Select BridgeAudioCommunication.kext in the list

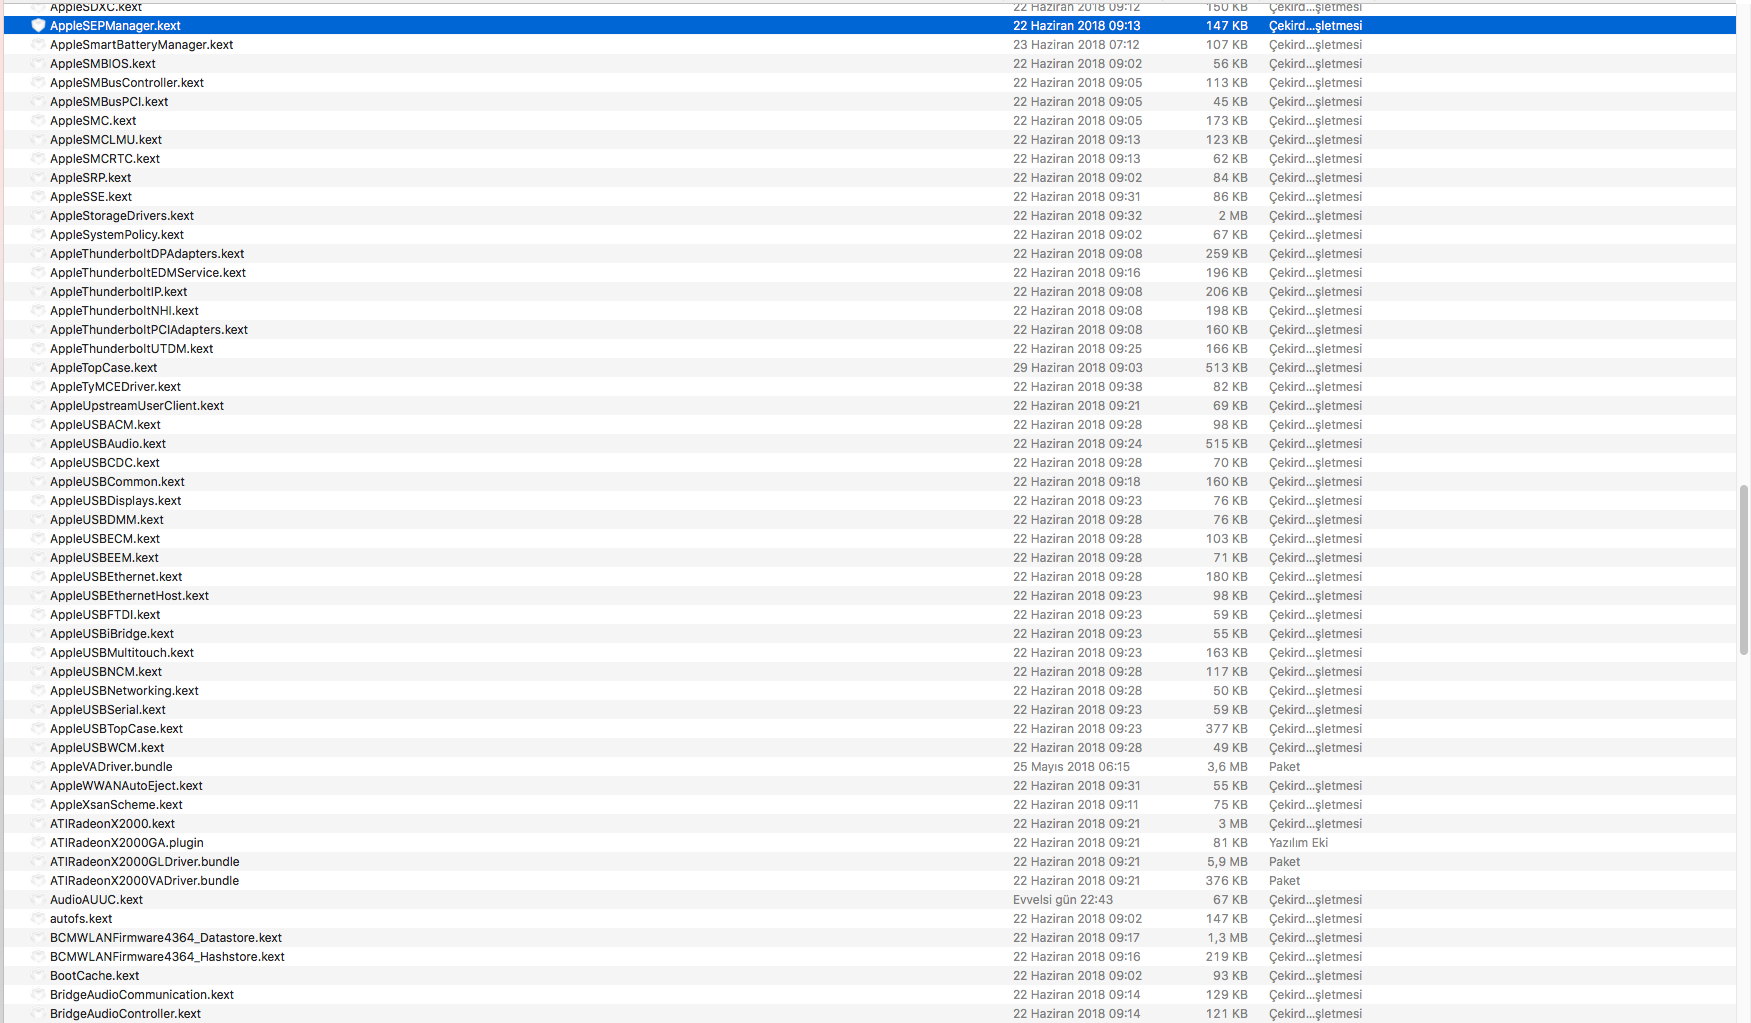tap(141, 995)
